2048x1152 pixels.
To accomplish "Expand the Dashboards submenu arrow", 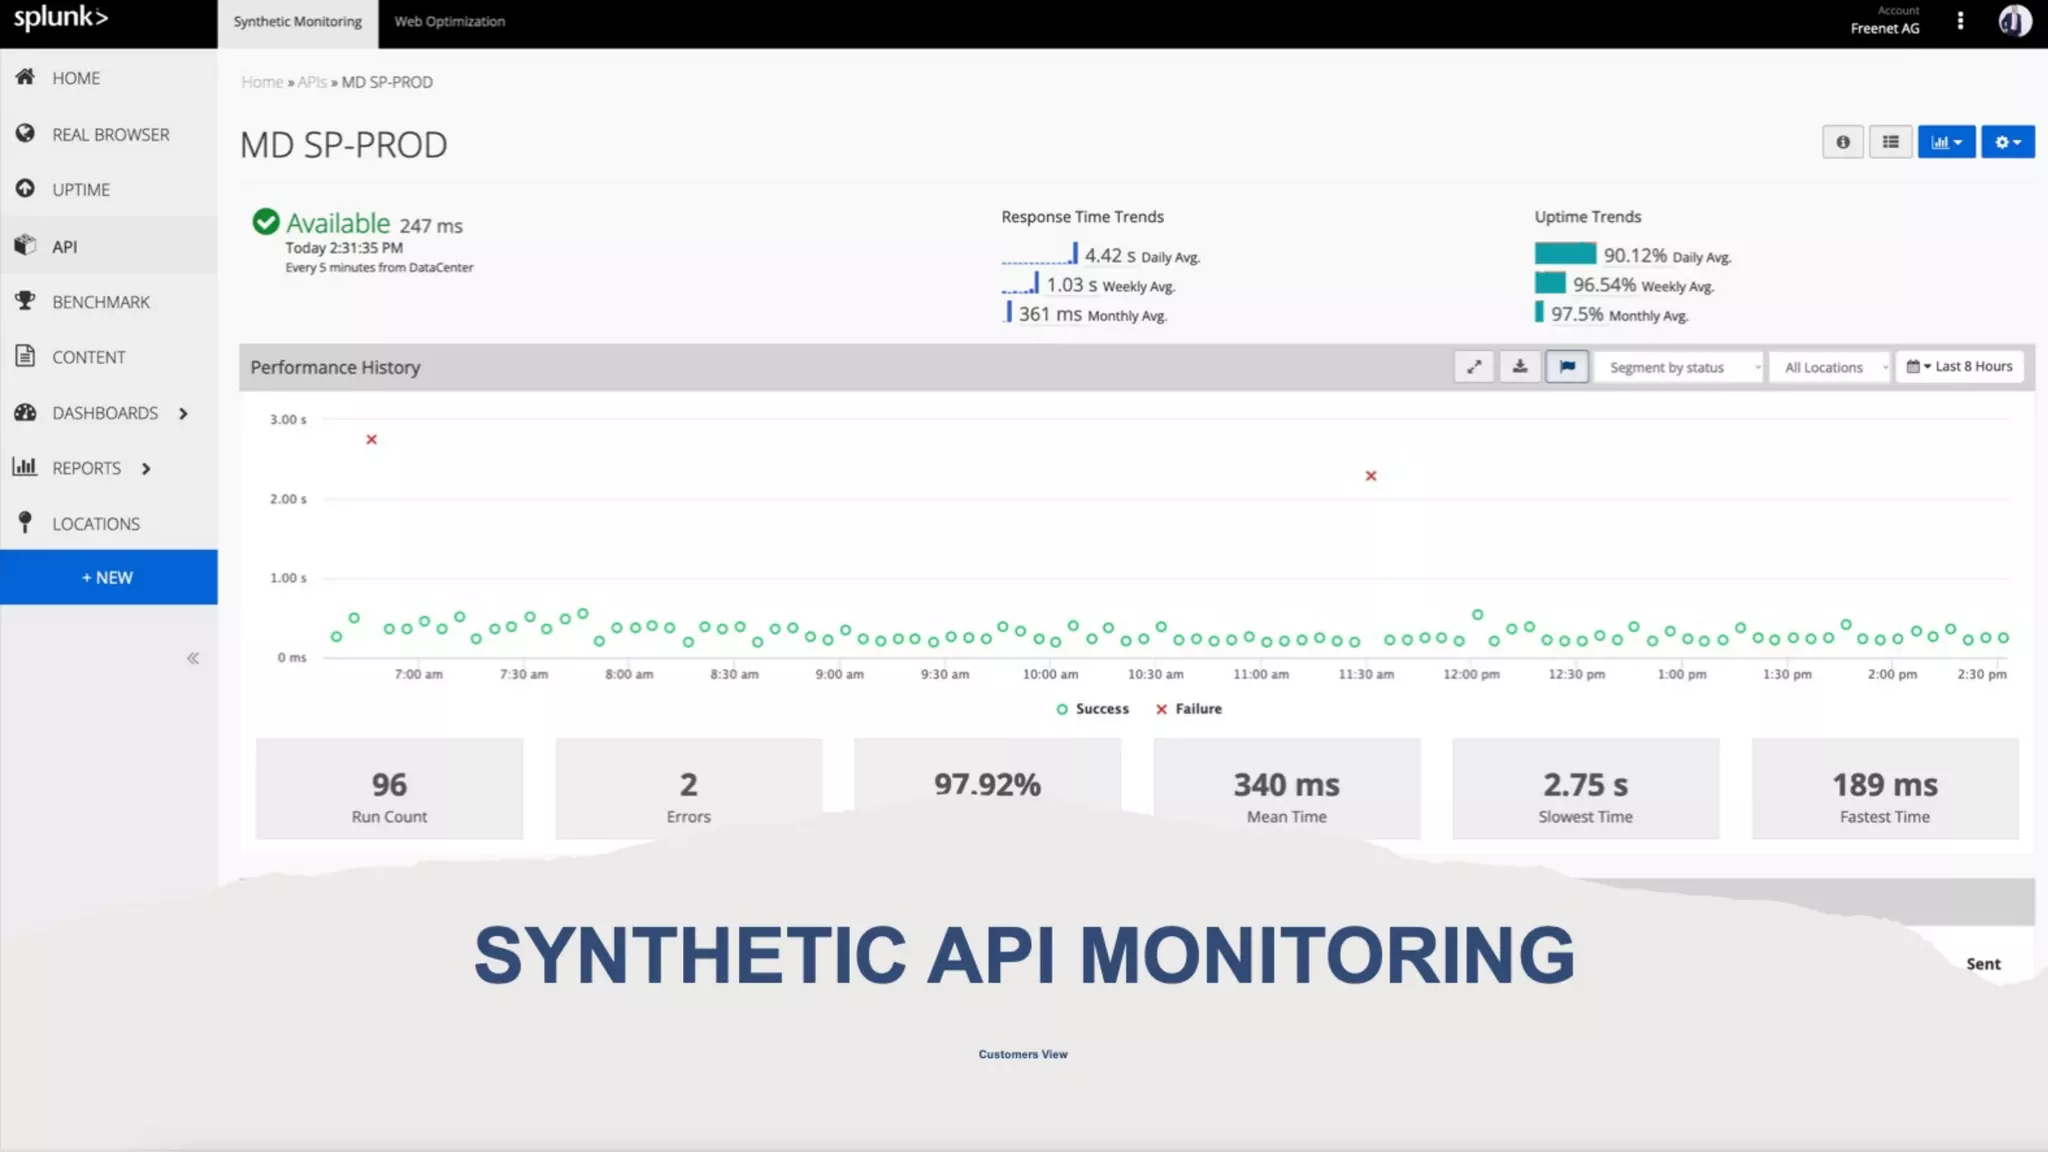I will (x=183, y=413).
